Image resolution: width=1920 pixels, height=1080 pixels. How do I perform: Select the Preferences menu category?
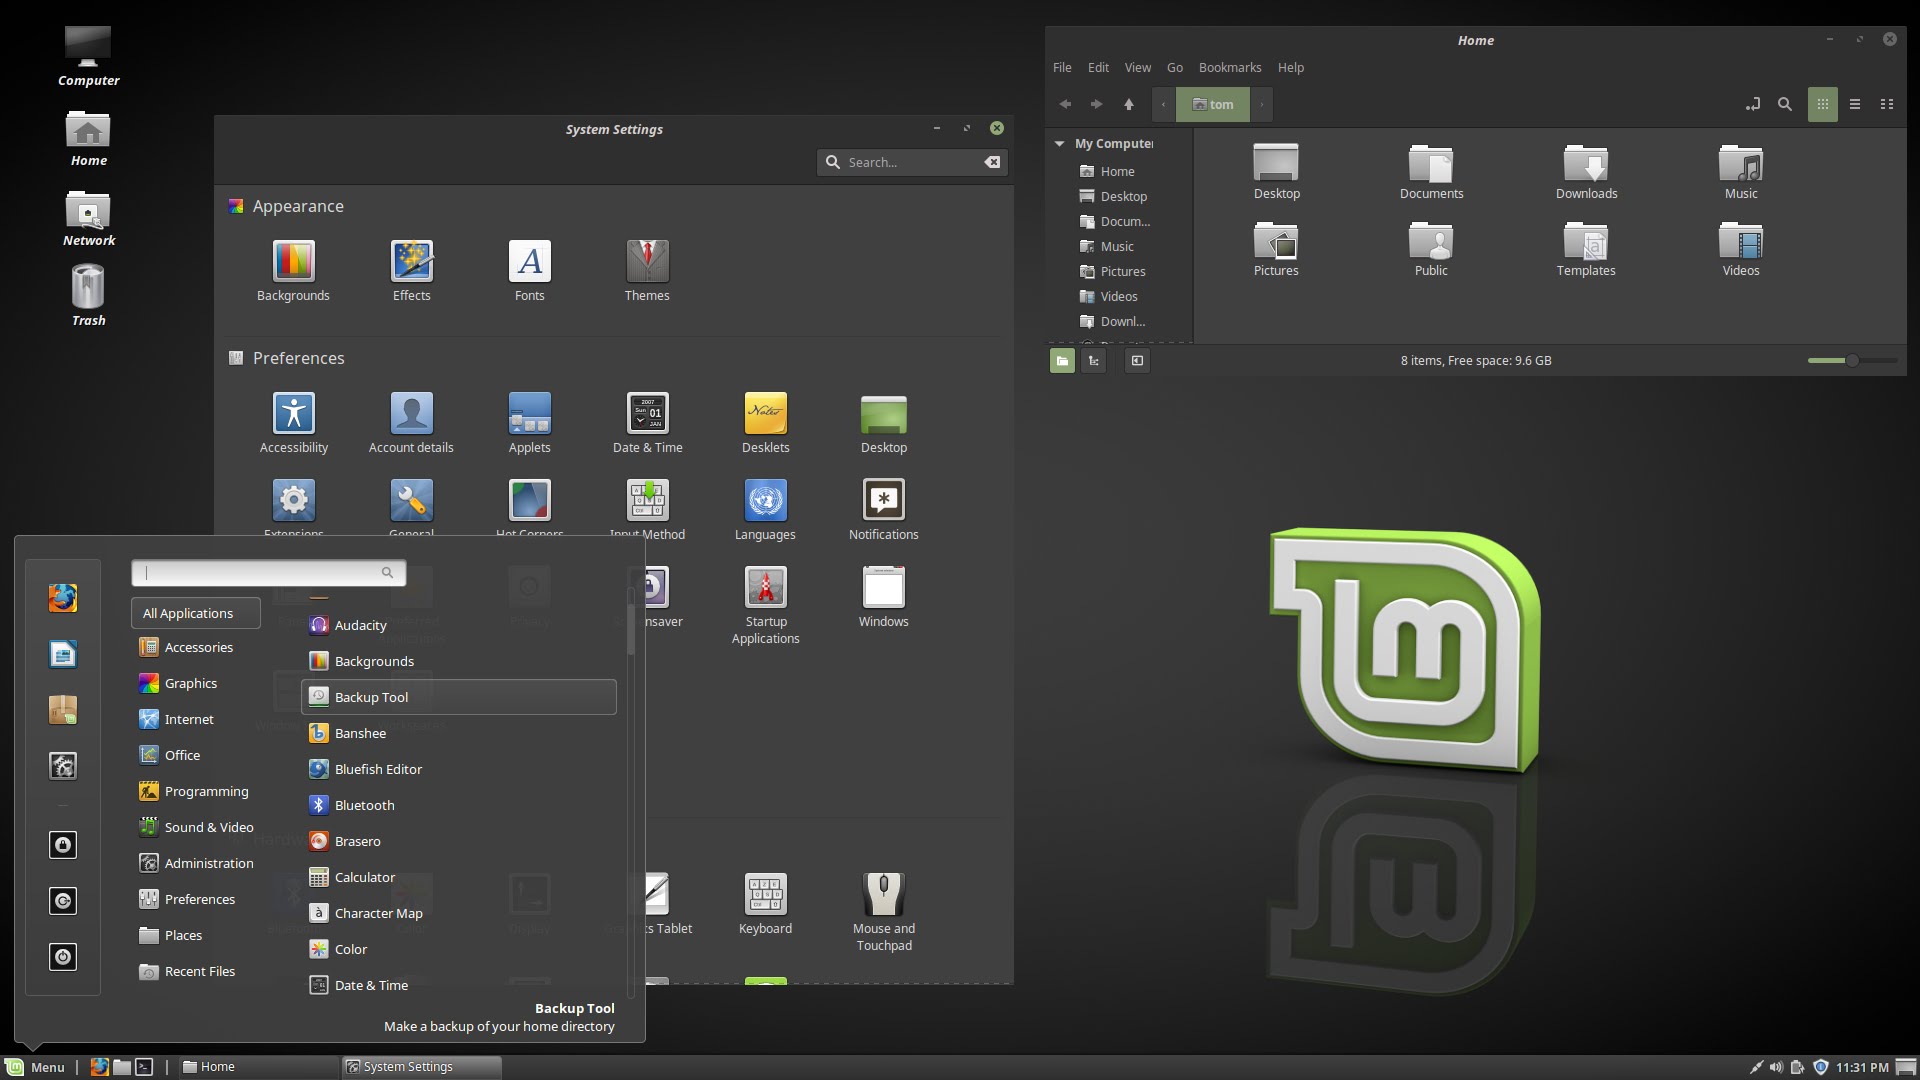coord(198,898)
